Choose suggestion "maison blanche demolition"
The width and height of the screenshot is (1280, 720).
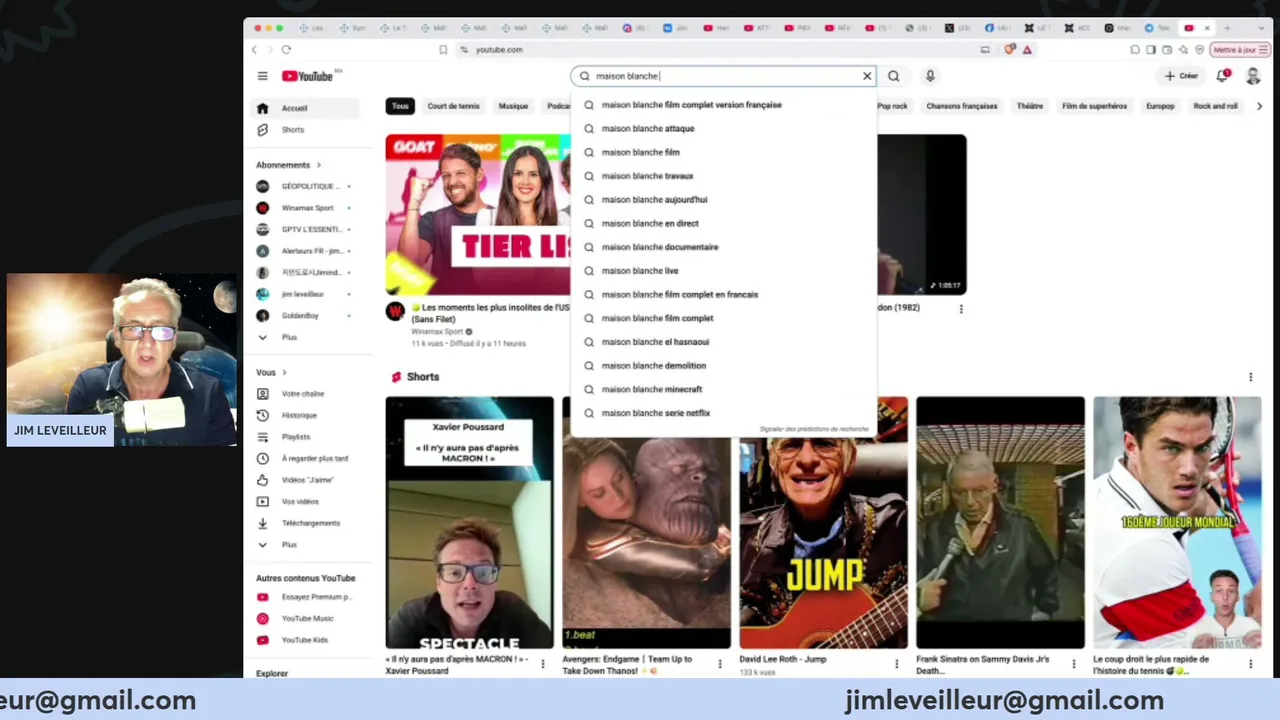coord(723,366)
